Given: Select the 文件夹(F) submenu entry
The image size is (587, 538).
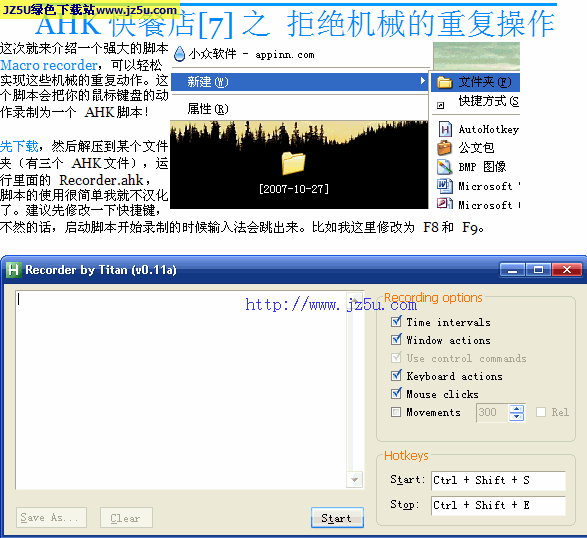Looking at the screenshot, I should tap(475, 82).
